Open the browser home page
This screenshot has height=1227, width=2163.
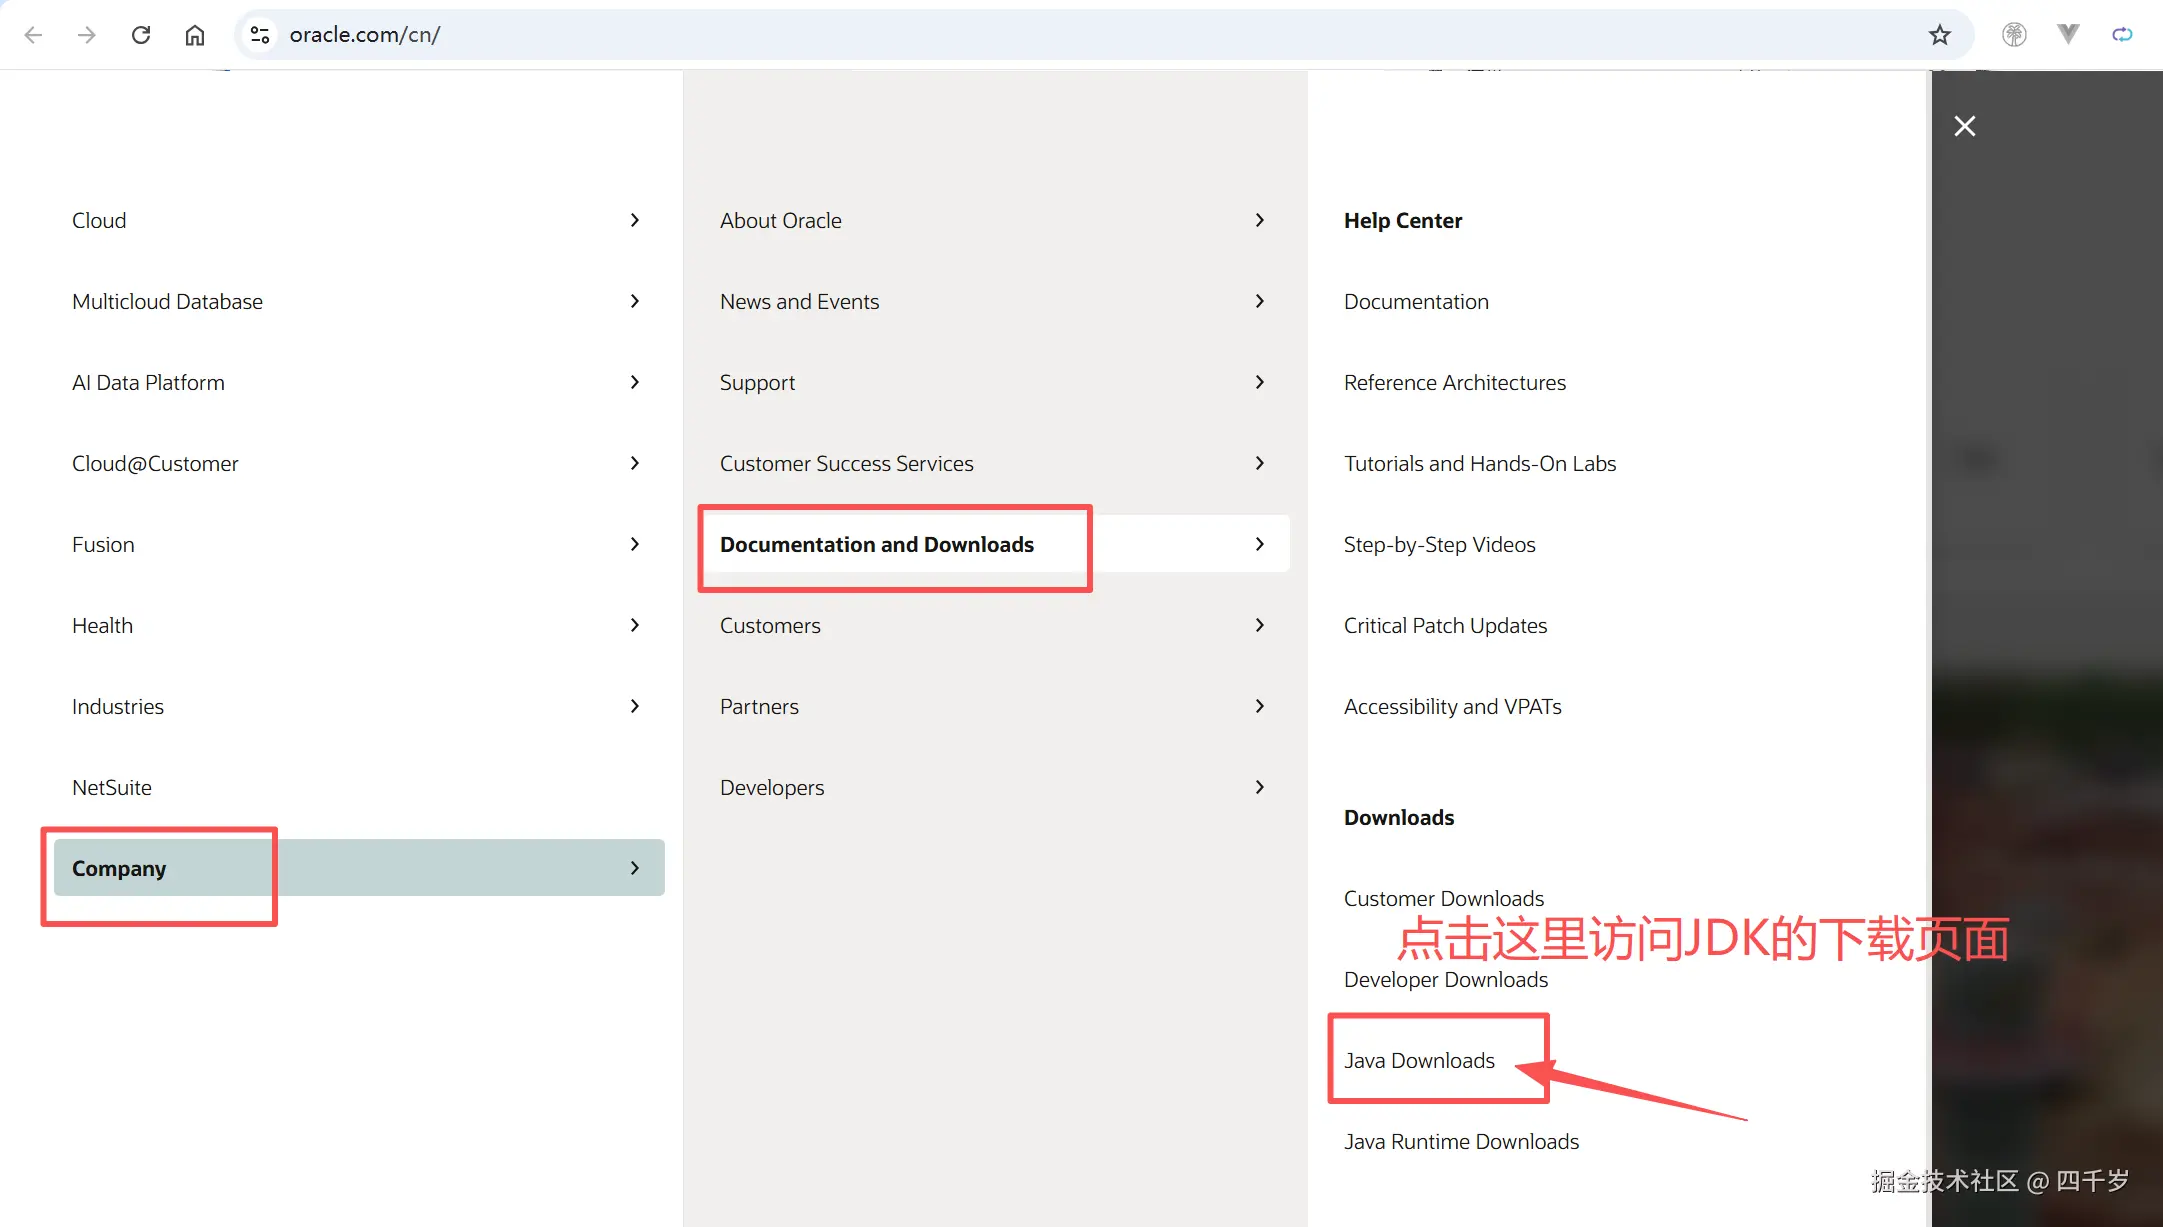click(x=195, y=33)
